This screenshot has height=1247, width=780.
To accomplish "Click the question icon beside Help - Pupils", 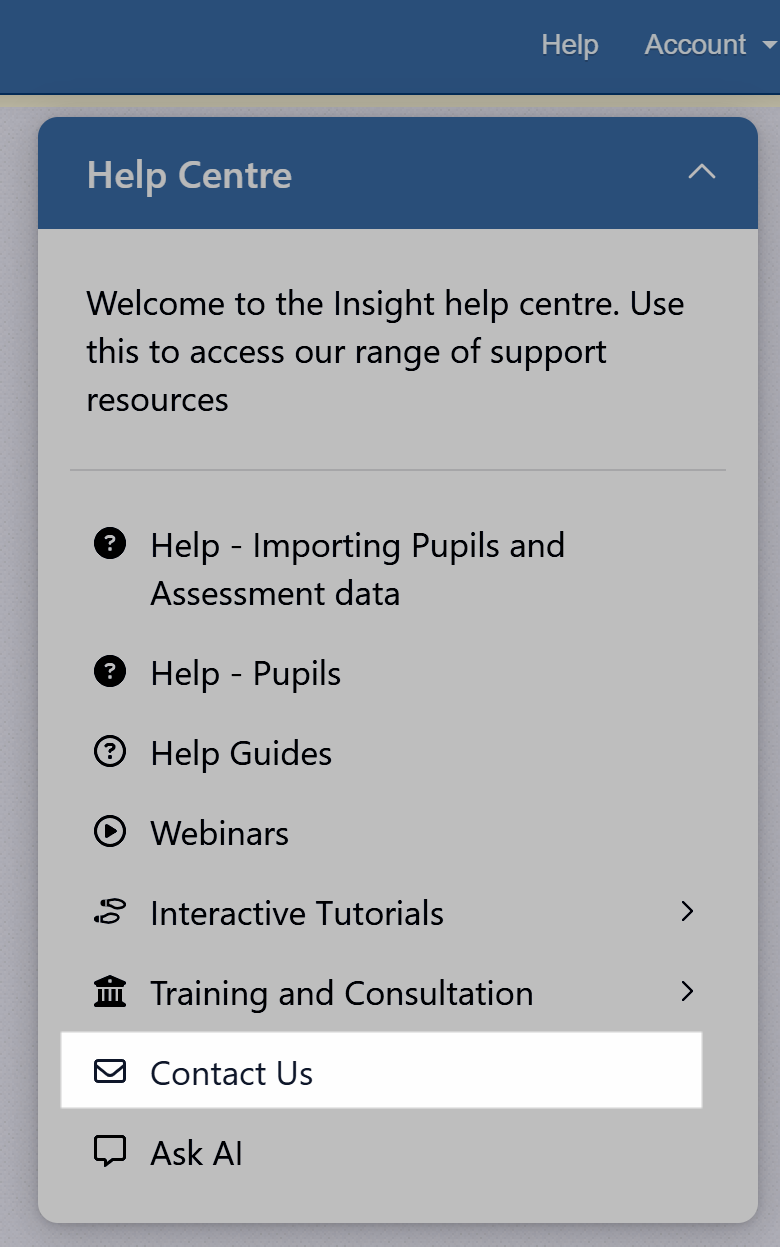I will (109, 673).
